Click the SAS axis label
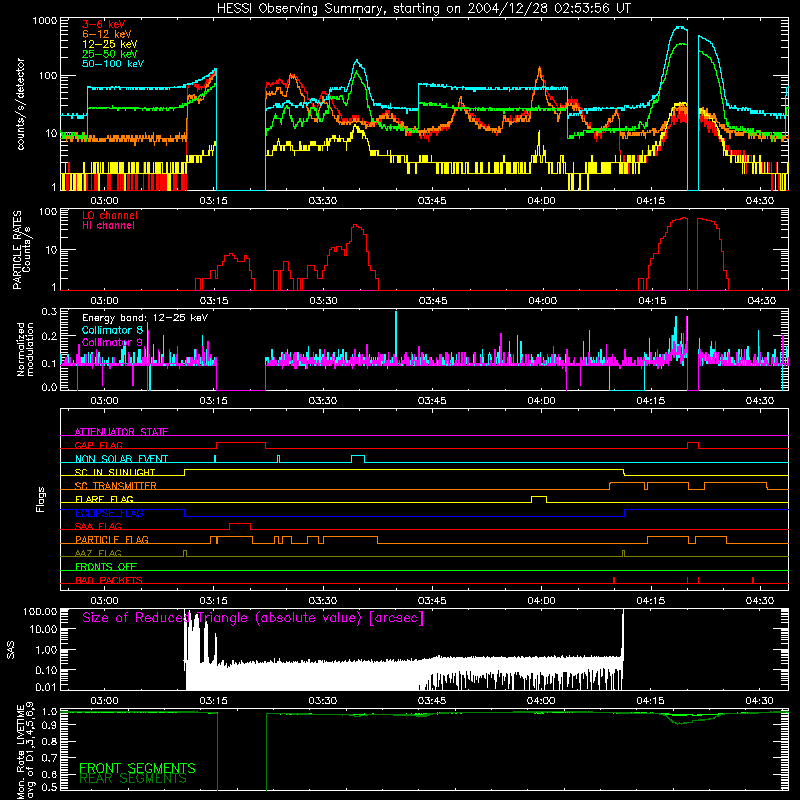 pyautogui.click(x=11, y=650)
